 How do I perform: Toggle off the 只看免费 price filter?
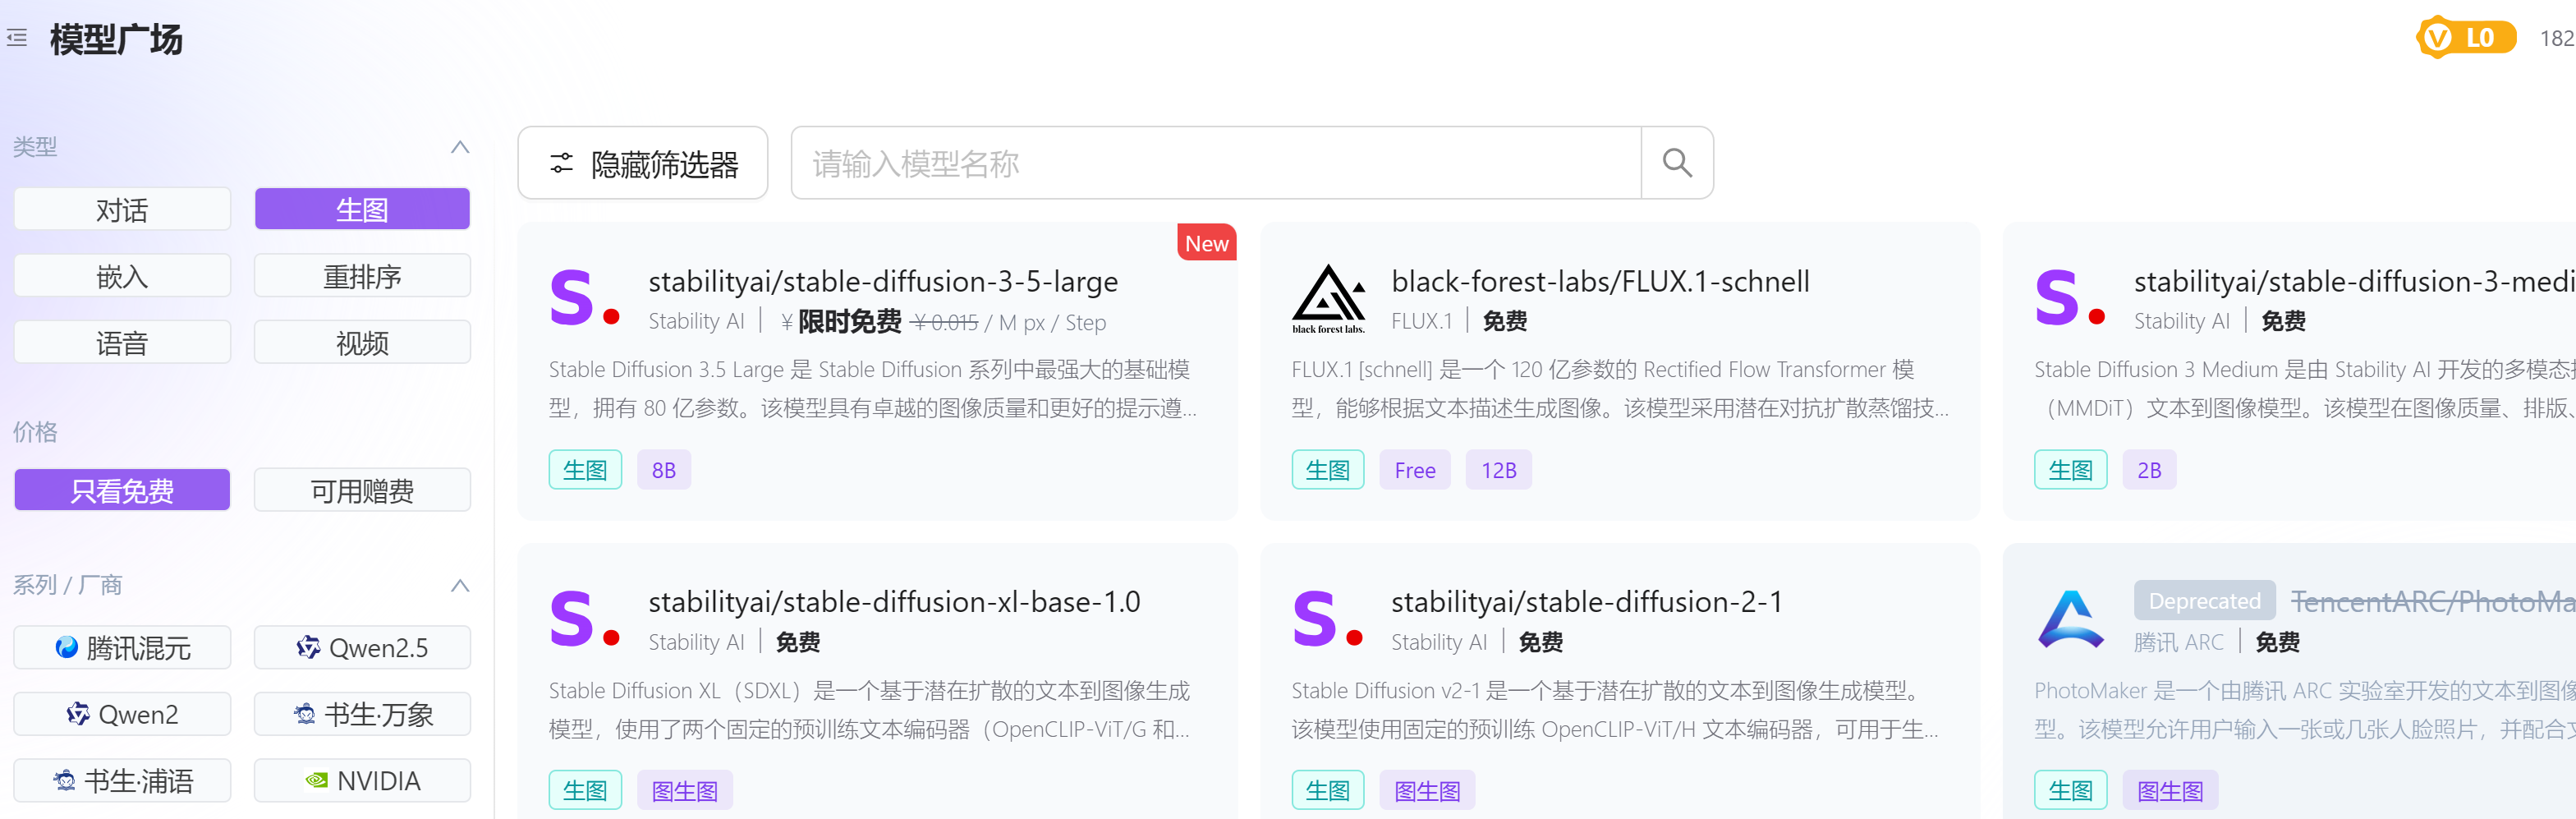click(x=122, y=490)
